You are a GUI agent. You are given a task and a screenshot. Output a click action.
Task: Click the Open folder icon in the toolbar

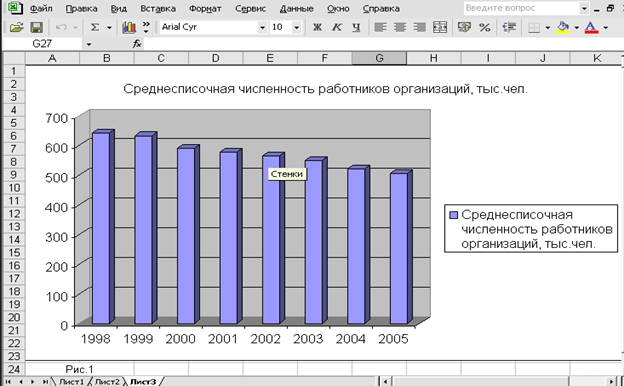point(17,27)
